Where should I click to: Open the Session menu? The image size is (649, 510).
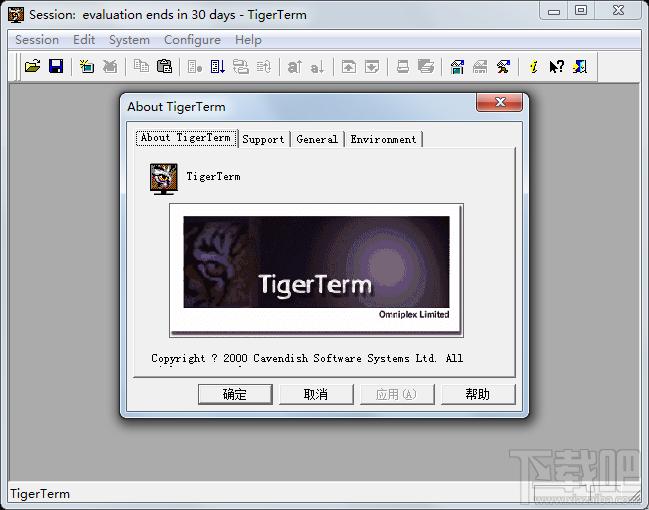(37, 40)
